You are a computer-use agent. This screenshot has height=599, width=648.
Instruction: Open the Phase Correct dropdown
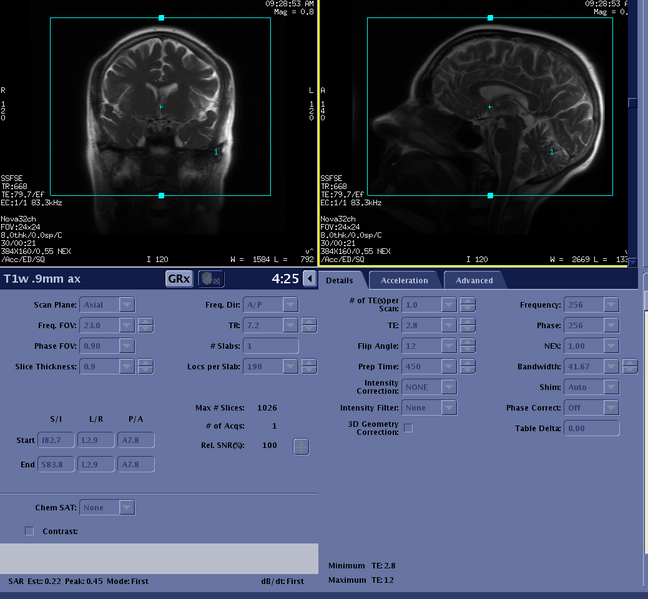(x=611, y=408)
